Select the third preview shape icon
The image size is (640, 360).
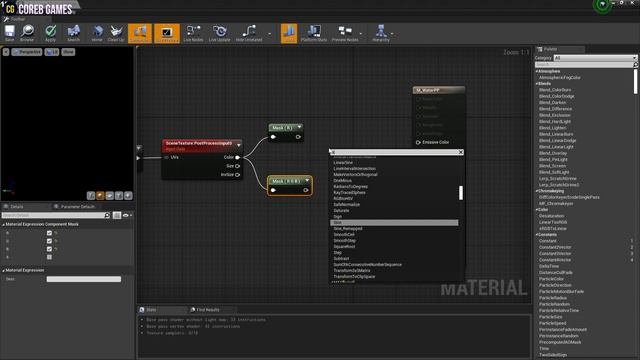109,196
